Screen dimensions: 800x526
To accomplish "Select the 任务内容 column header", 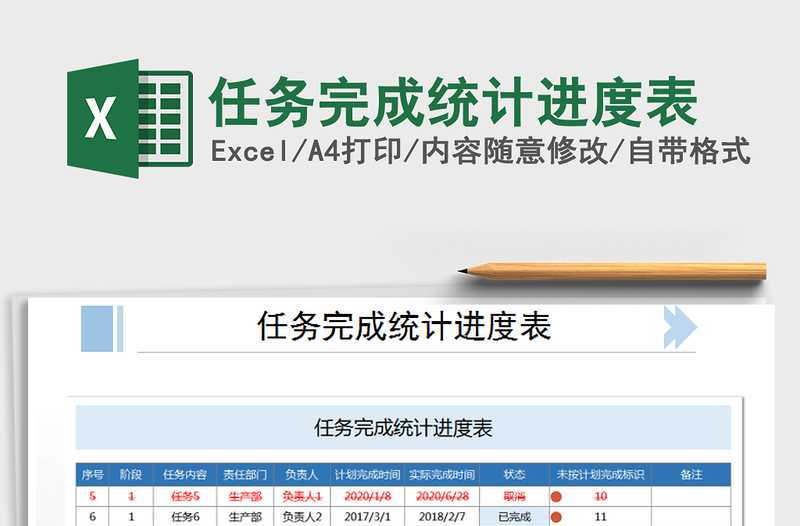I will coord(185,475).
